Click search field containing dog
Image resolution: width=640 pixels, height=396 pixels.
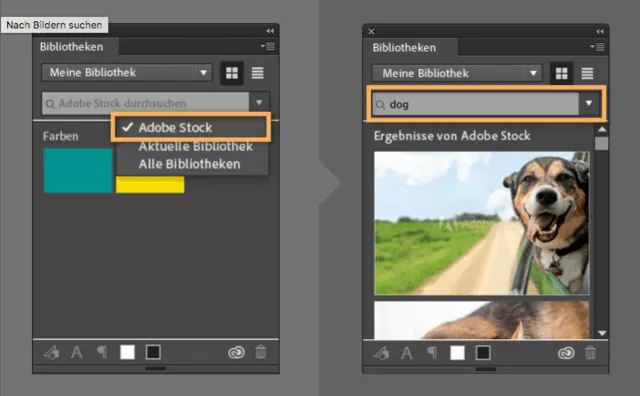(476, 105)
